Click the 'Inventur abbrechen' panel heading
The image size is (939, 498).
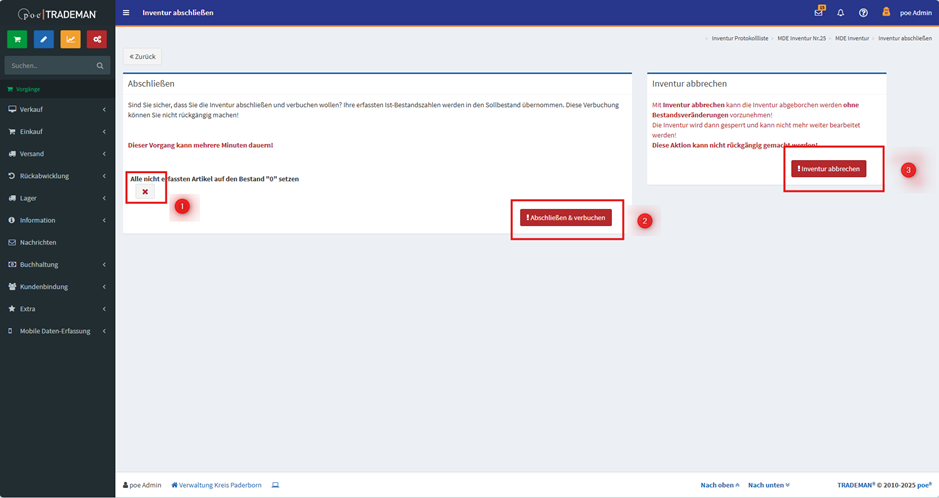tap(689, 84)
